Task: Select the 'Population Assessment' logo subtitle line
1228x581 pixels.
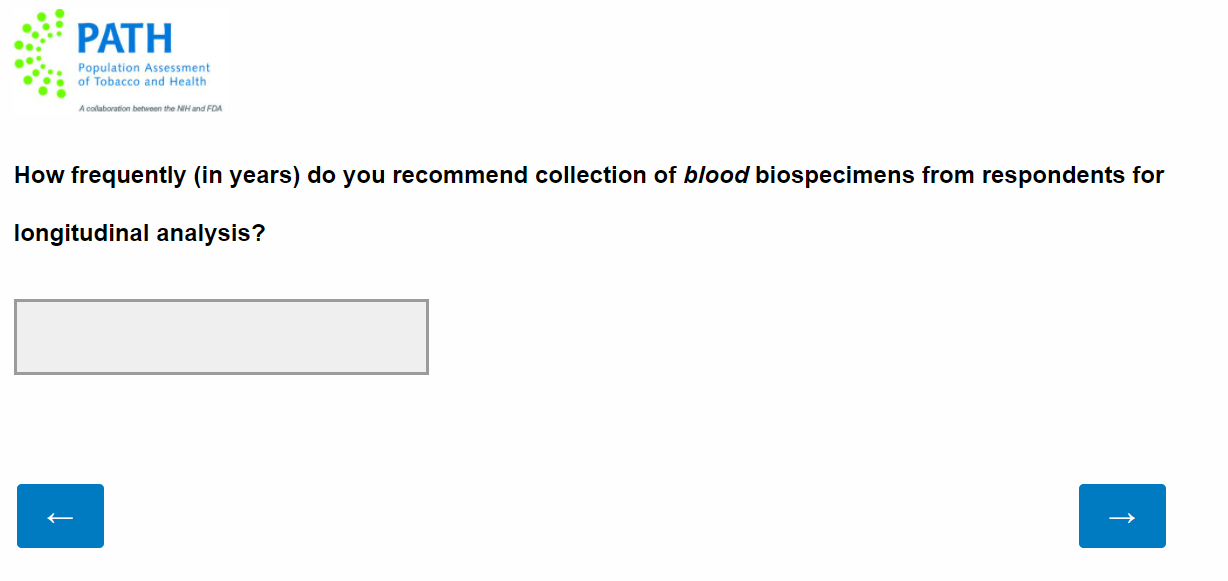Action: [144, 68]
